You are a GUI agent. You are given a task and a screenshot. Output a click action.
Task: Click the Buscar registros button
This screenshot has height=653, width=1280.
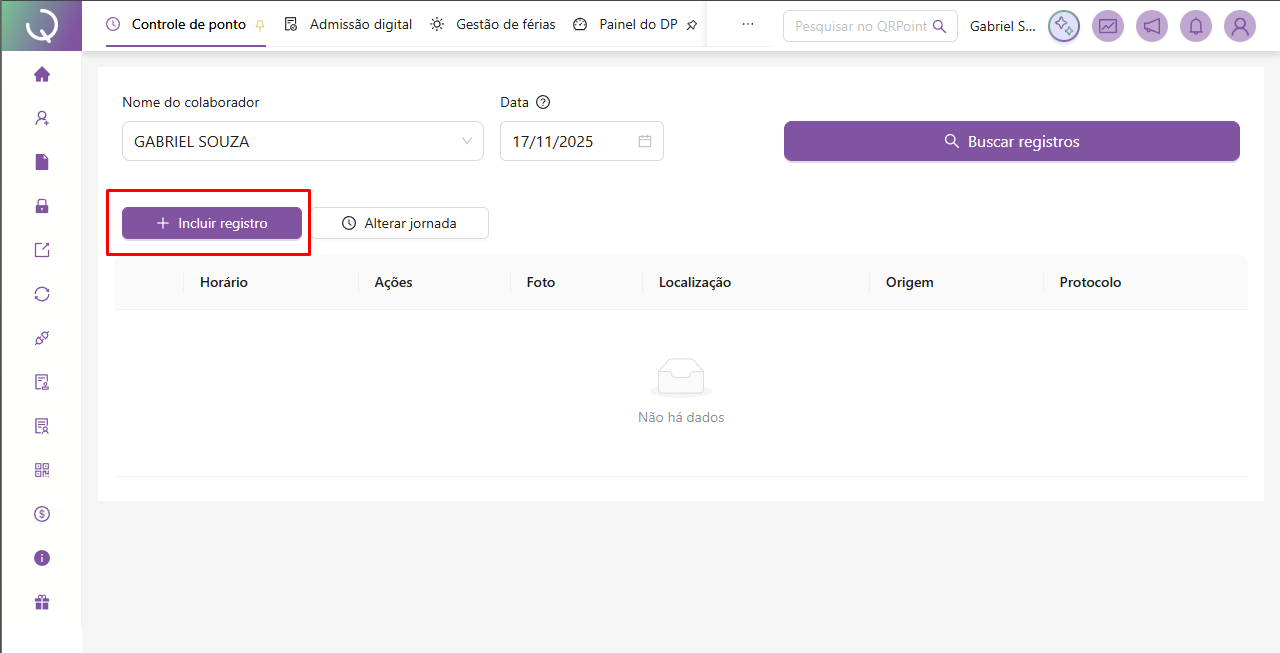pos(1011,141)
